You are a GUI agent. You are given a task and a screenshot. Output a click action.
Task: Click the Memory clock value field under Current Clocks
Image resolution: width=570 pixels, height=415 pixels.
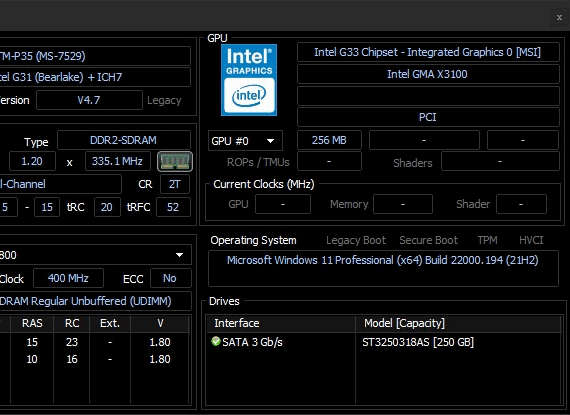coord(403,204)
